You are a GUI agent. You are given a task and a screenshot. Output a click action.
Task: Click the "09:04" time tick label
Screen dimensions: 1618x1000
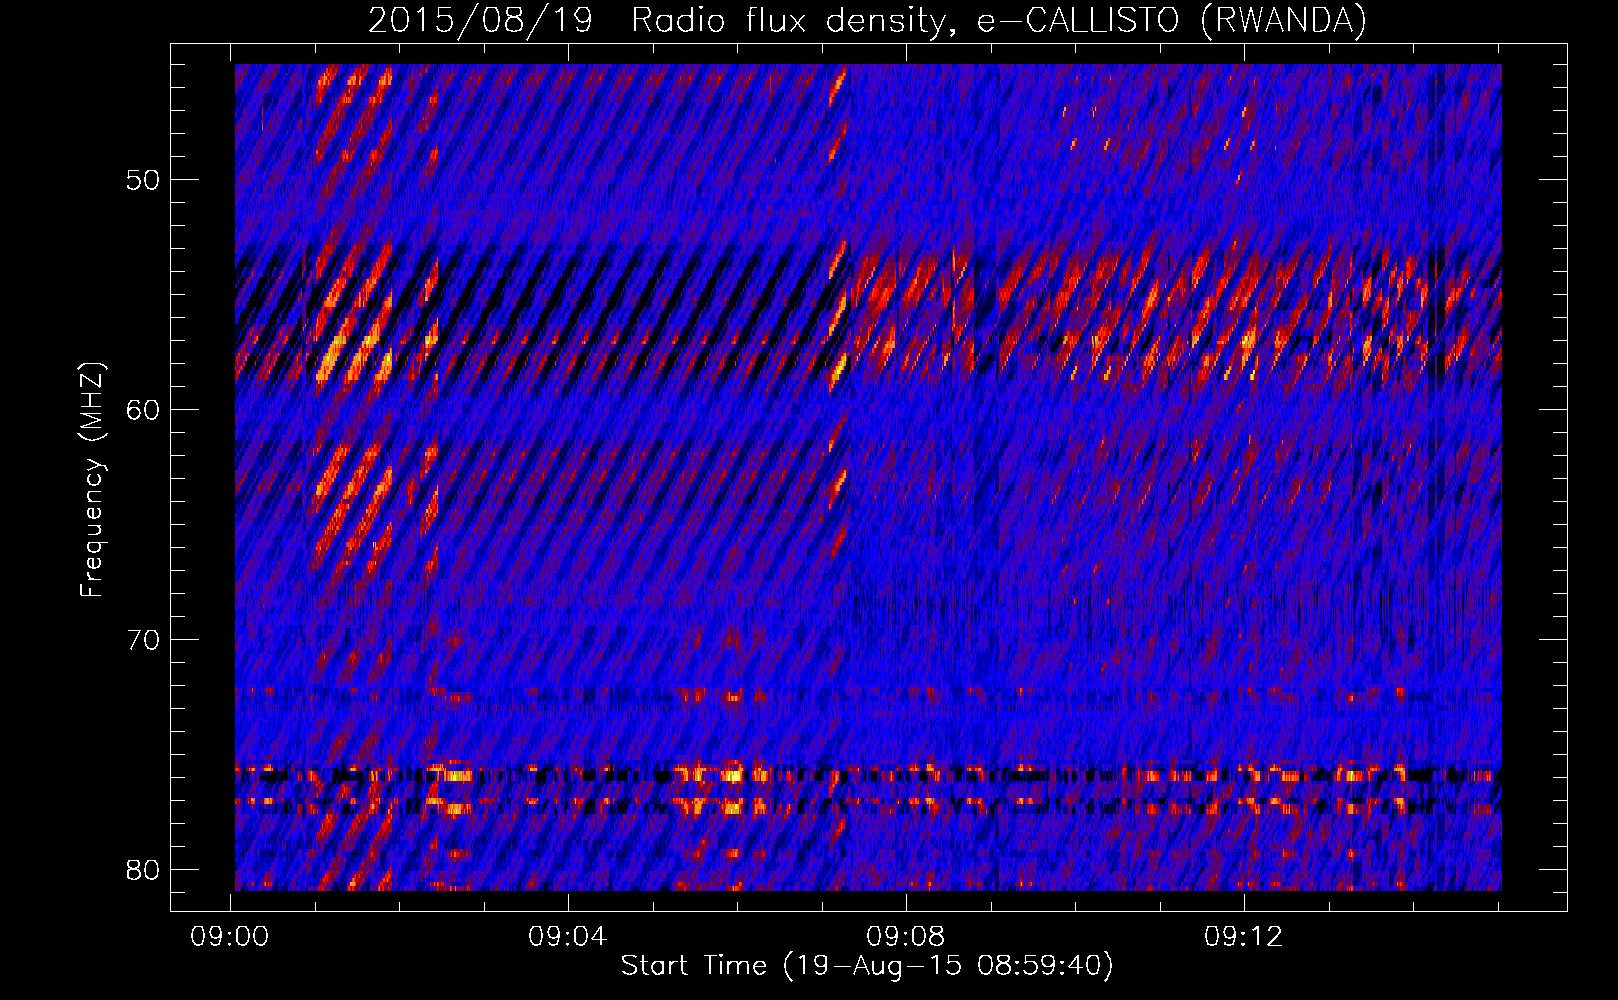(x=568, y=936)
